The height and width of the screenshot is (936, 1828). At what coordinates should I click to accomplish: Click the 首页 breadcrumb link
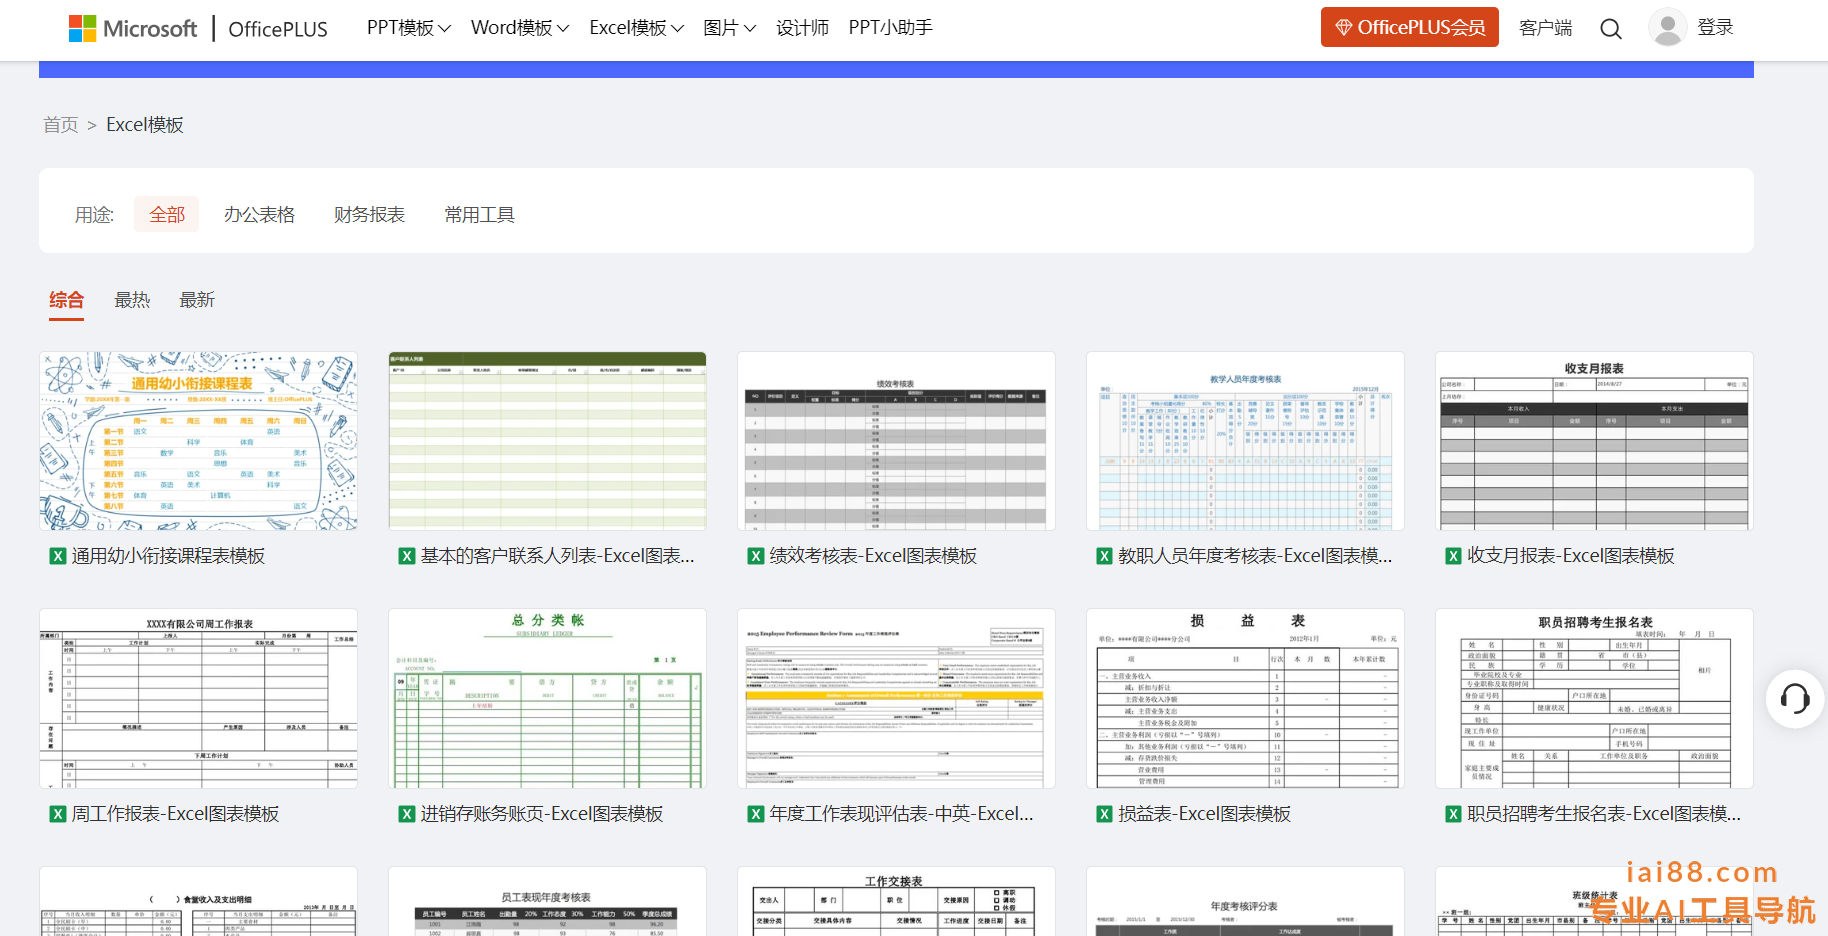coord(61,125)
